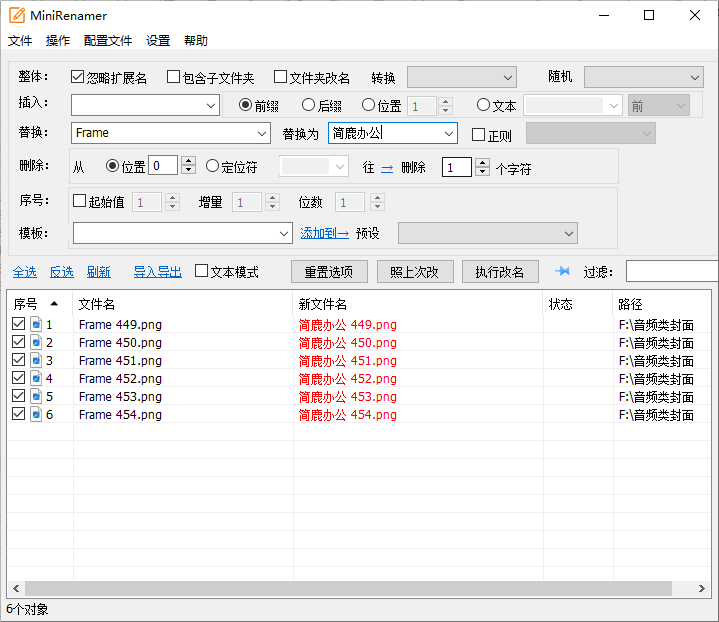
Task: Click the file icon for Frame 452.png
Action: pyautogui.click(x=35, y=378)
